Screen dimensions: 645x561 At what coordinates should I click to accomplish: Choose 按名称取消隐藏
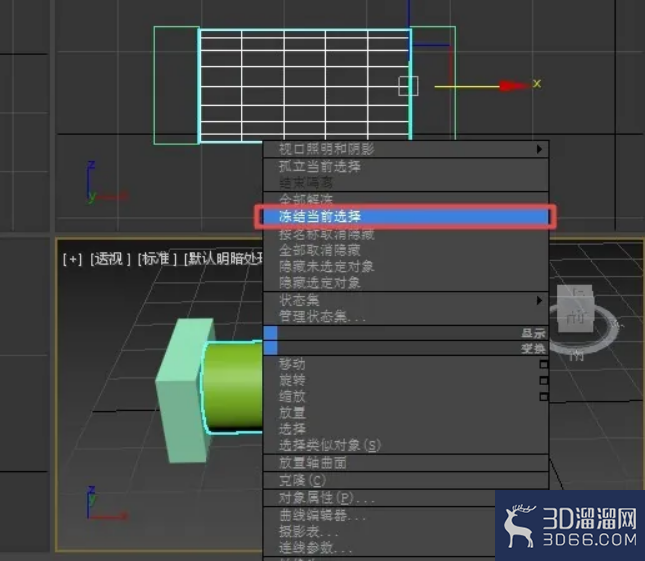tap(406, 234)
